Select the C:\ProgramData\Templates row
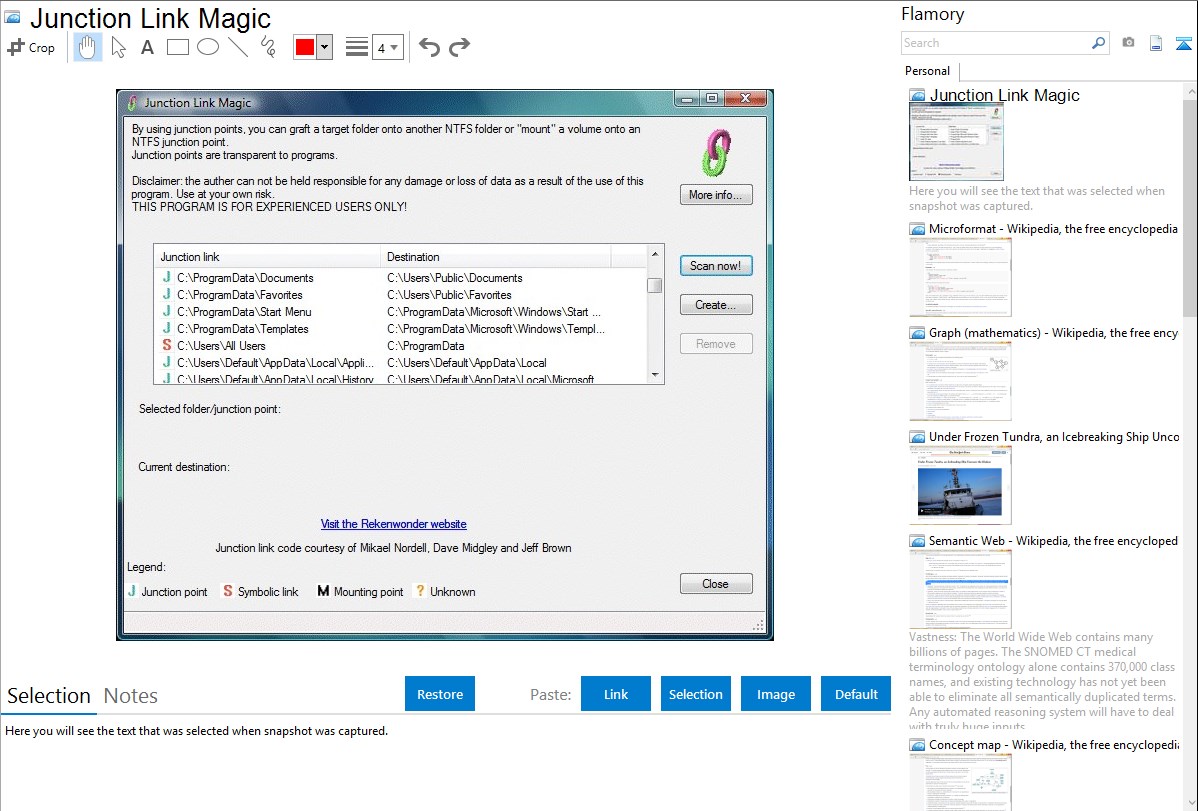Viewport: 1198px width, 811px height. [x=400, y=329]
